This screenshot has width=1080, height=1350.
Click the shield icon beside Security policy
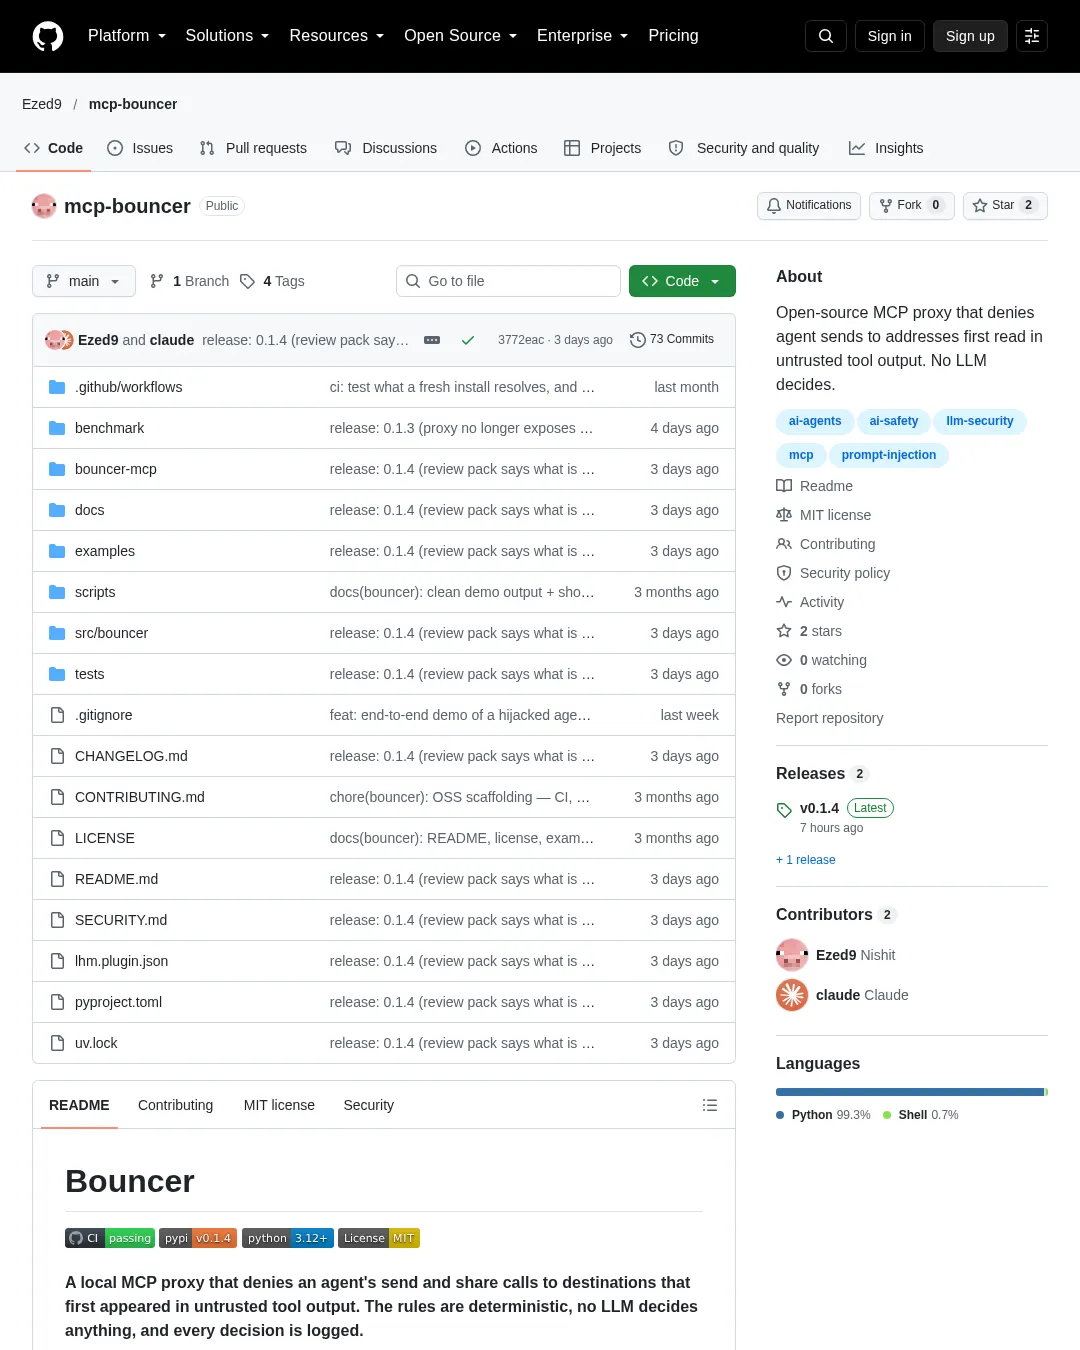pos(784,573)
